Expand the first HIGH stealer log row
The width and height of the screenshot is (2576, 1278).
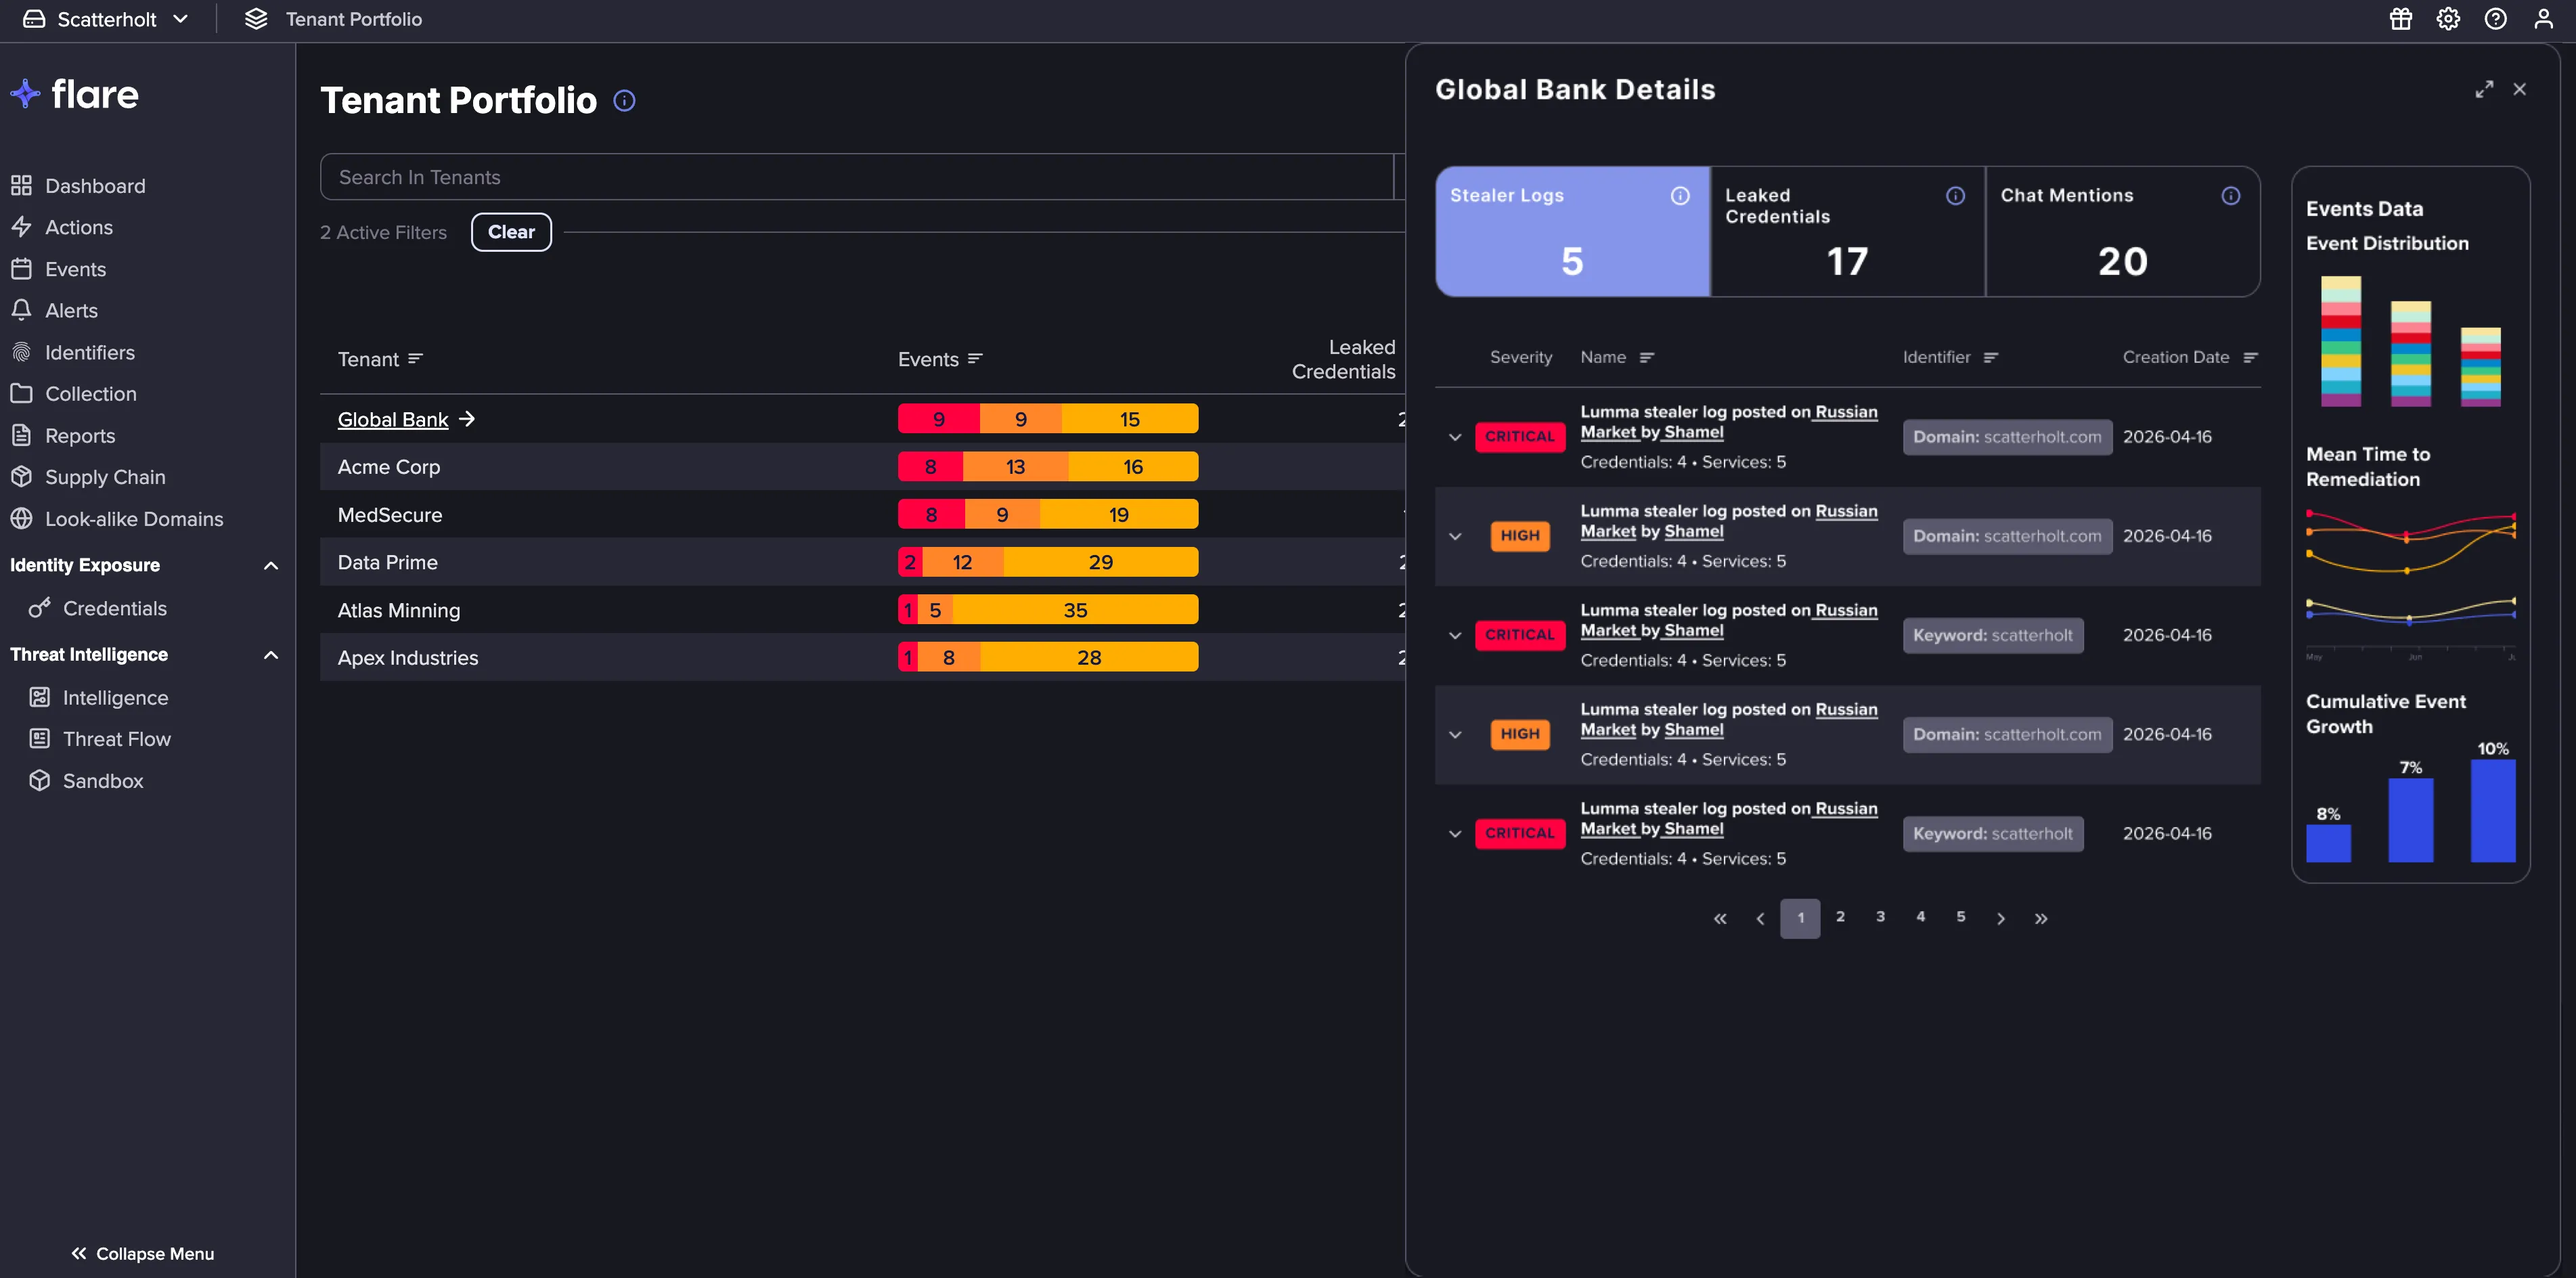point(1455,536)
